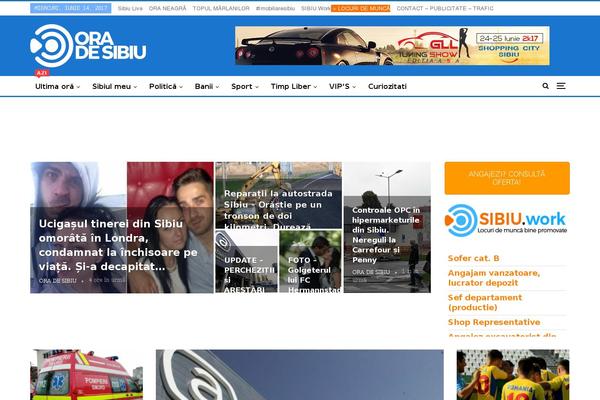Open ORA NEAGRĂ top link
The height and width of the screenshot is (400, 600).
coord(167,8)
